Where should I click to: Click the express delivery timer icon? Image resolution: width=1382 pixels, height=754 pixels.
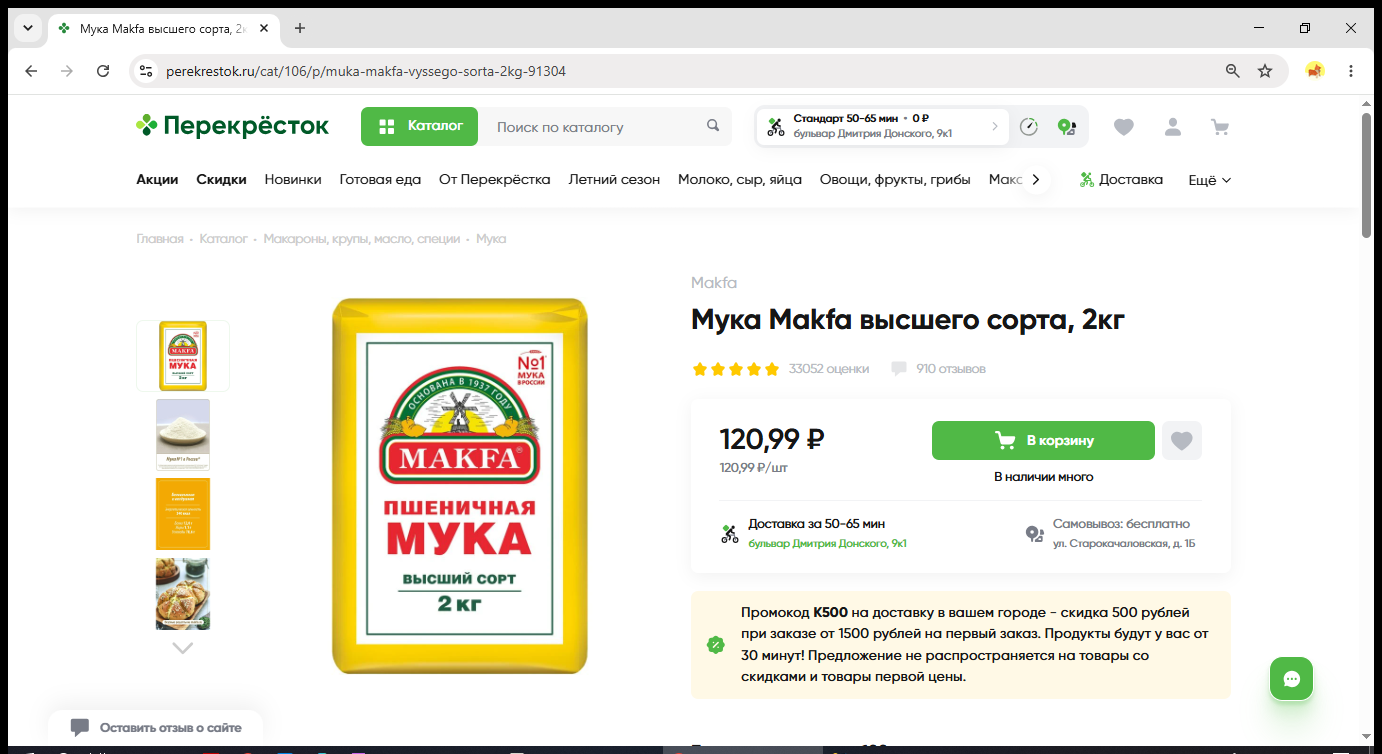point(1029,127)
